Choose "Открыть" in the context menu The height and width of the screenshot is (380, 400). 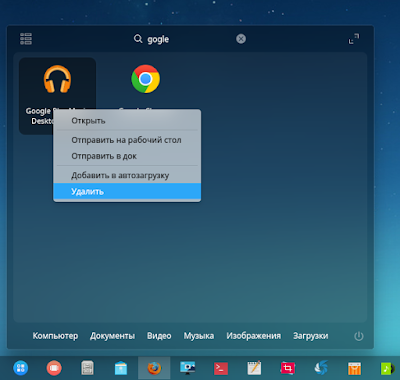[127, 121]
